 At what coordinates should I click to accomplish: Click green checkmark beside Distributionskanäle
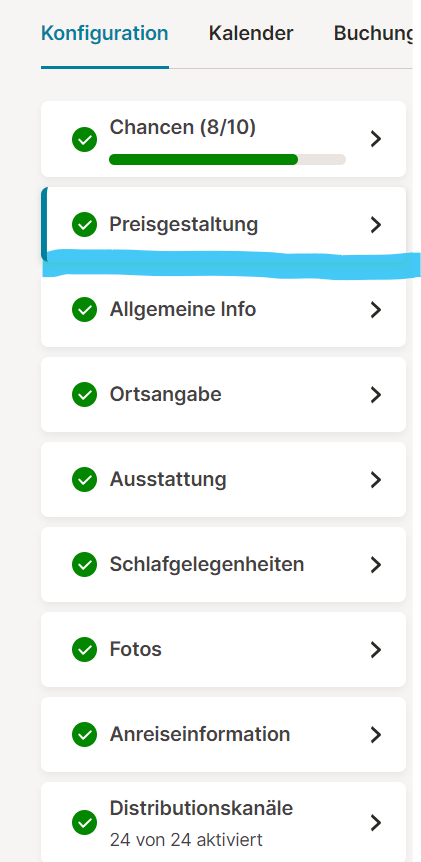click(85, 822)
